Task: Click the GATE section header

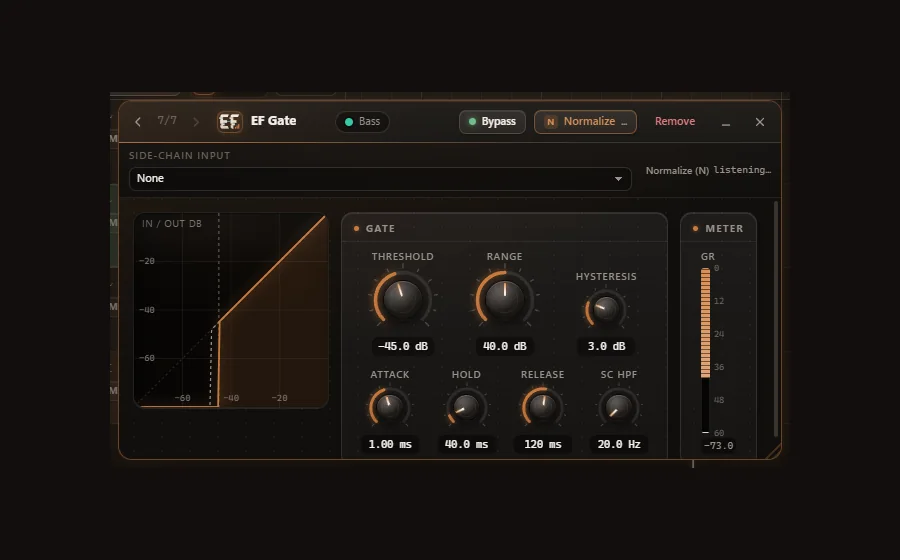Action: tap(504, 228)
